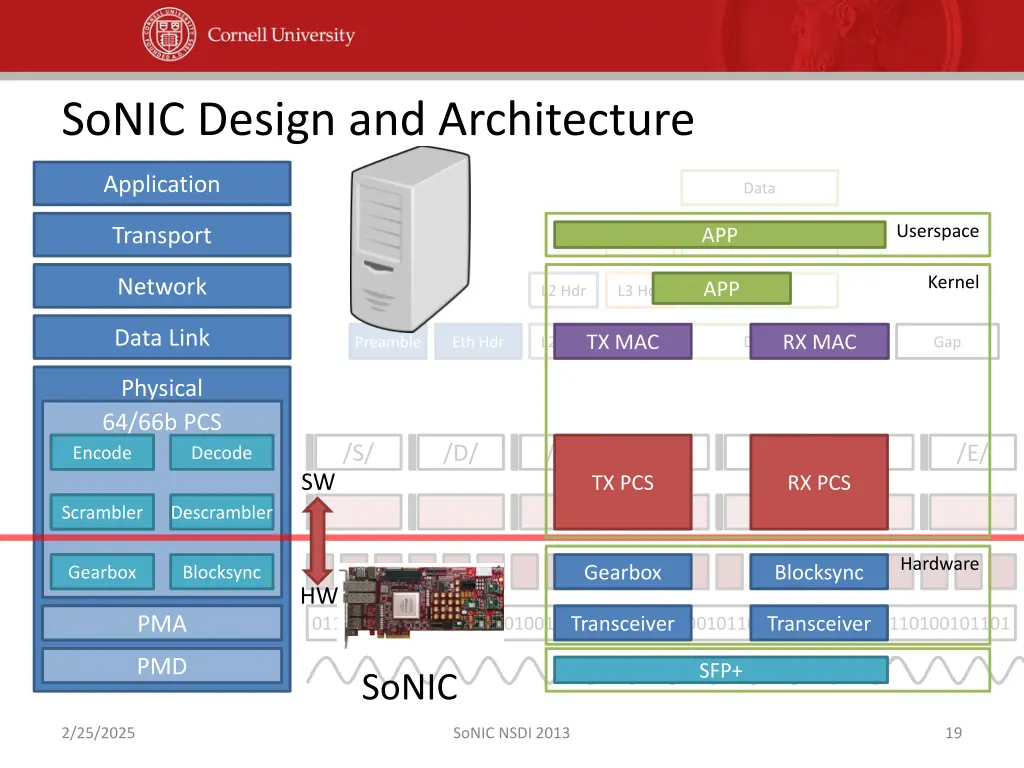
Task: Click the Network layer box
Action: 162,287
